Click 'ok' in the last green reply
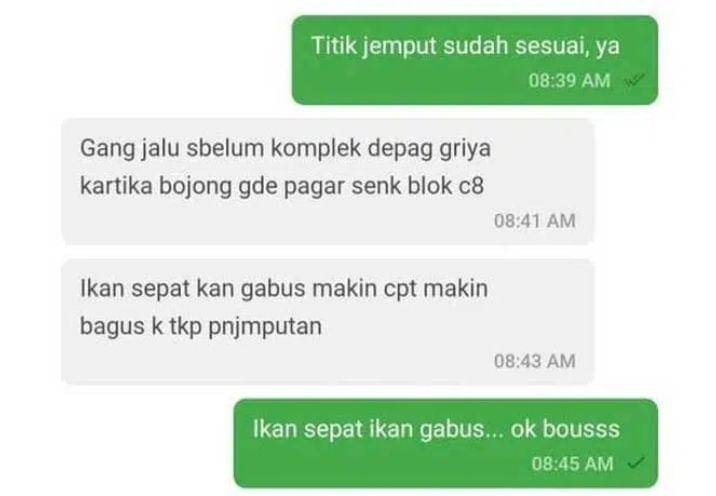The width and height of the screenshot is (716, 496). [x=523, y=430]
